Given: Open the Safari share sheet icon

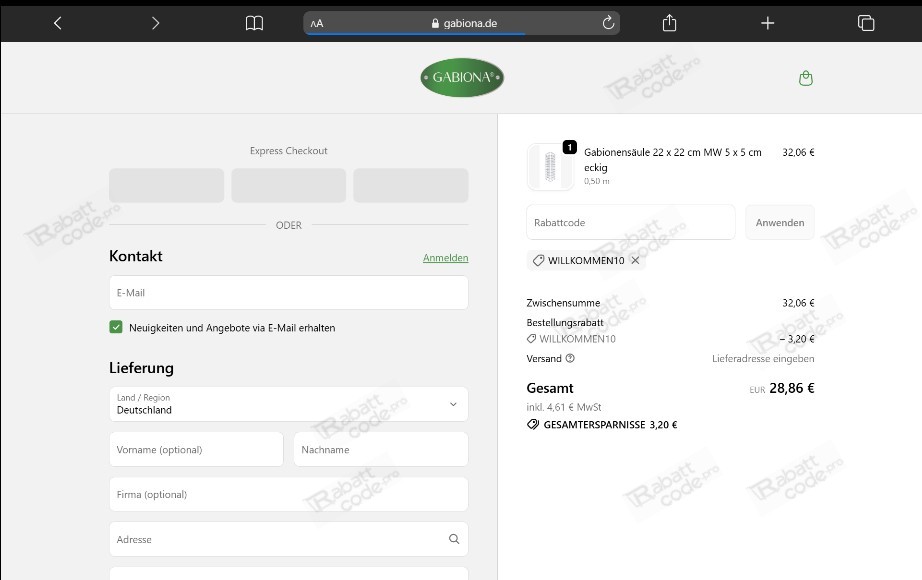Looking at the screenshot, I should (669, 23).
